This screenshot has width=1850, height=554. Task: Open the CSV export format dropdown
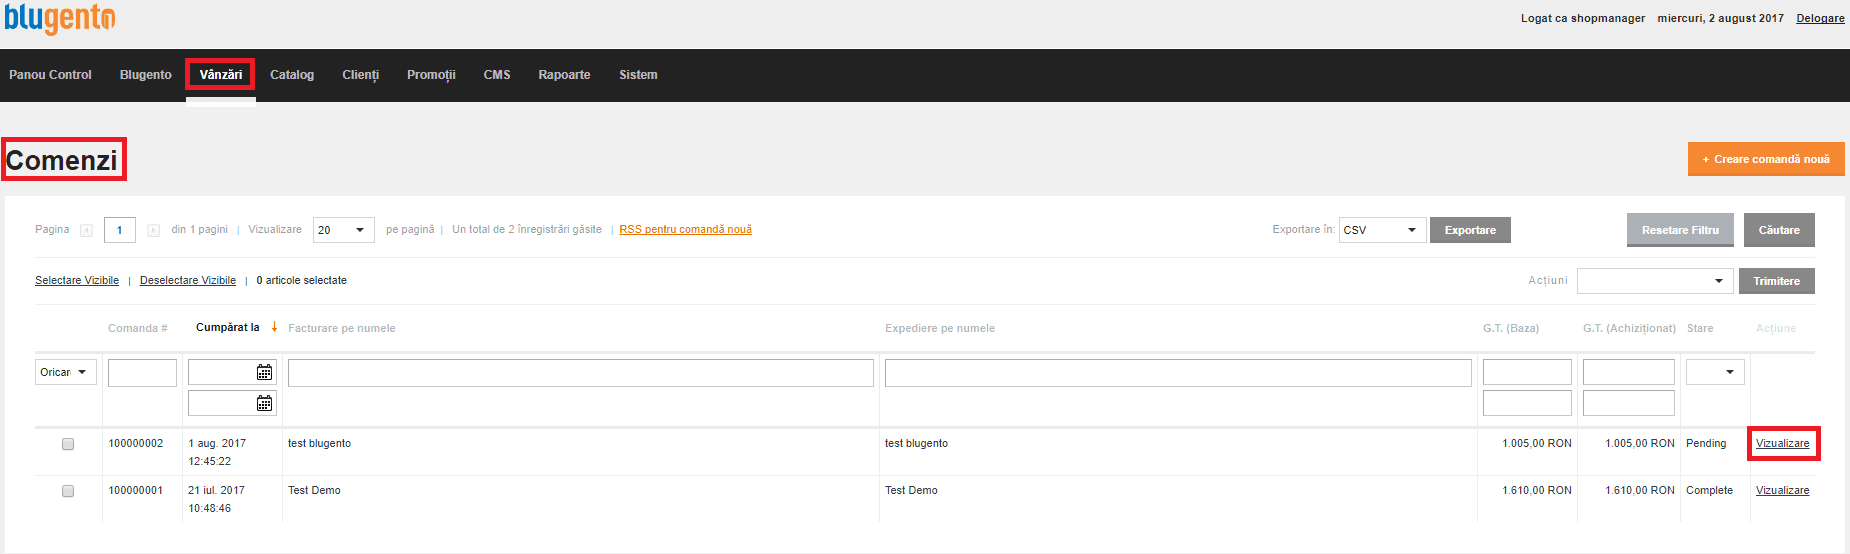[x=1383, y=230]
